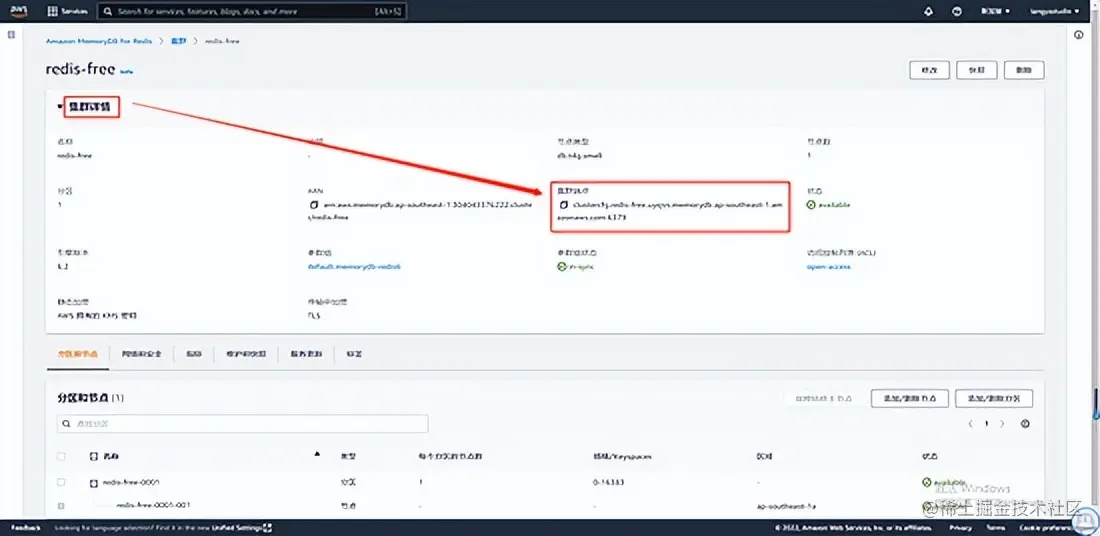Sort the table by name column arrow
The height and width of the screenshot is (536, 1100).
(317, 455)
